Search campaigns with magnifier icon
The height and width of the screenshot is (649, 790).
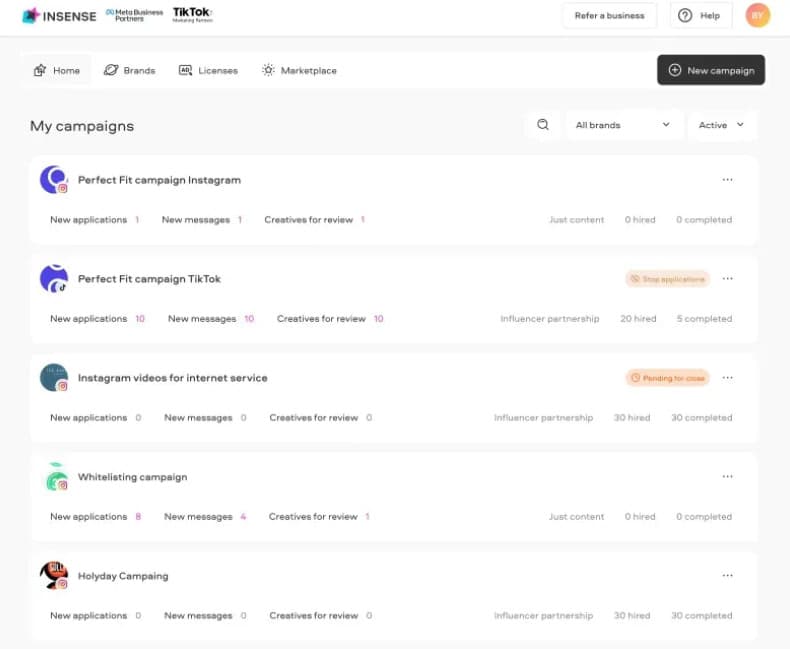[x=543, y=124]
